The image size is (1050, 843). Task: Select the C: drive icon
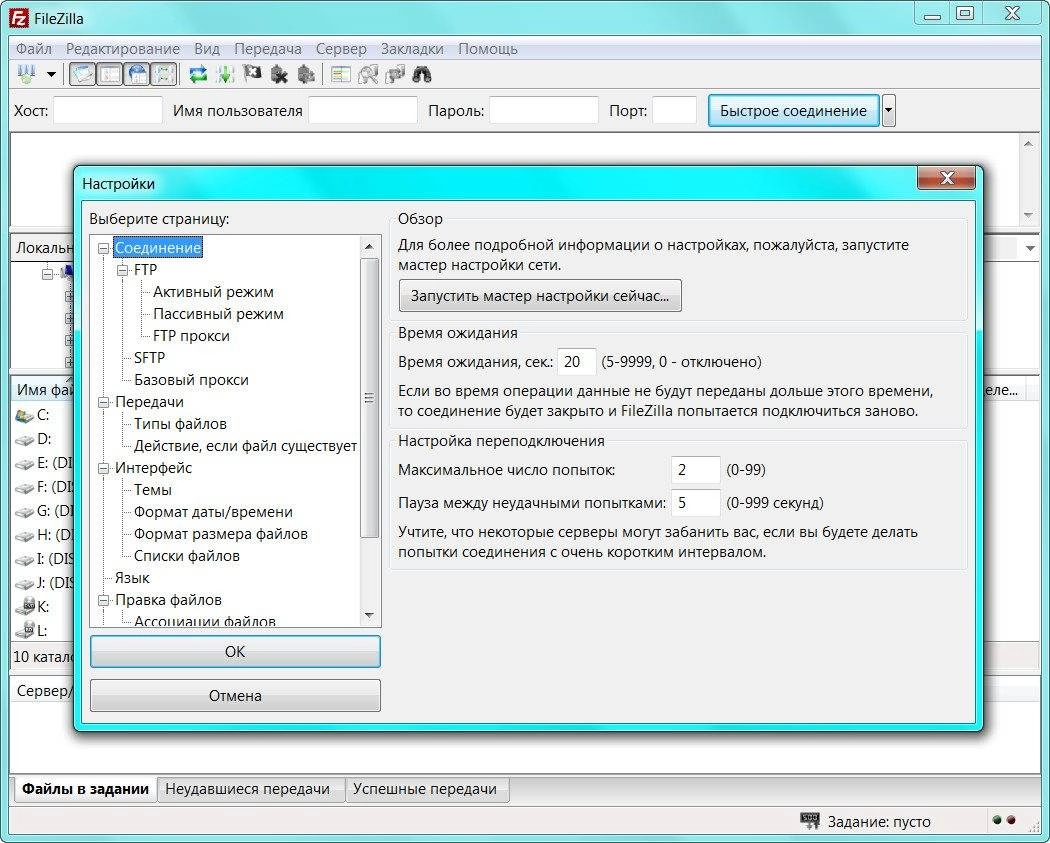pos(25,416)
